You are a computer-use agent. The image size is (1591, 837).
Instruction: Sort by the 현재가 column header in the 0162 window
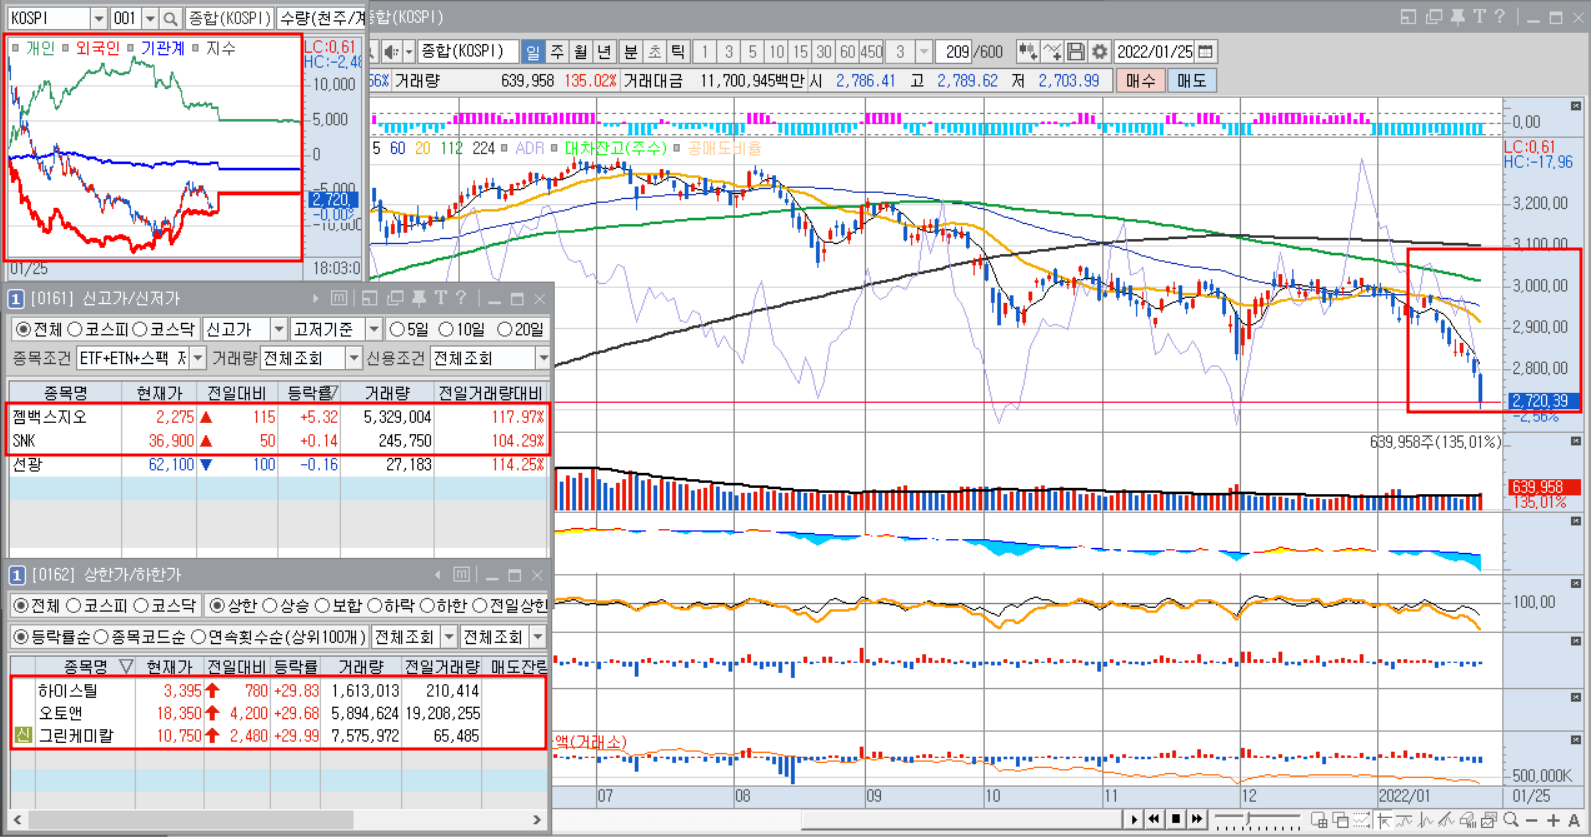(x=169, y=666)
